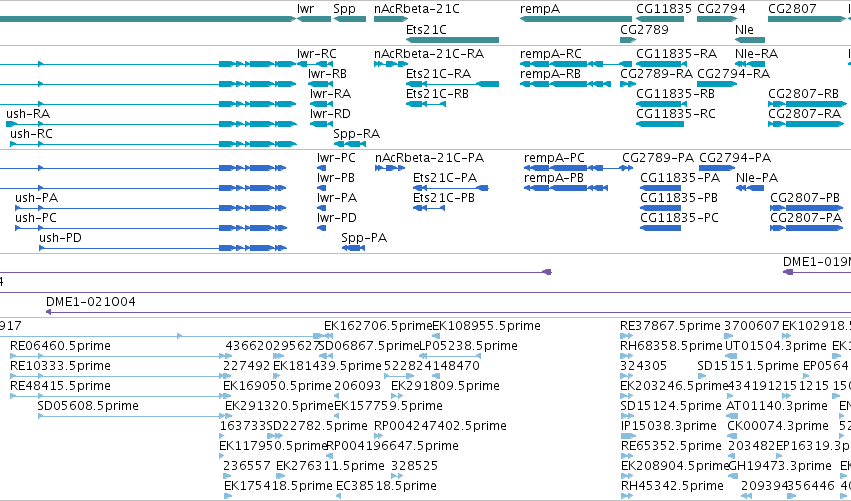Screen dimensions: 851x501
Task: Click the CG2789-RA transcript label
Action: (657, 74)
